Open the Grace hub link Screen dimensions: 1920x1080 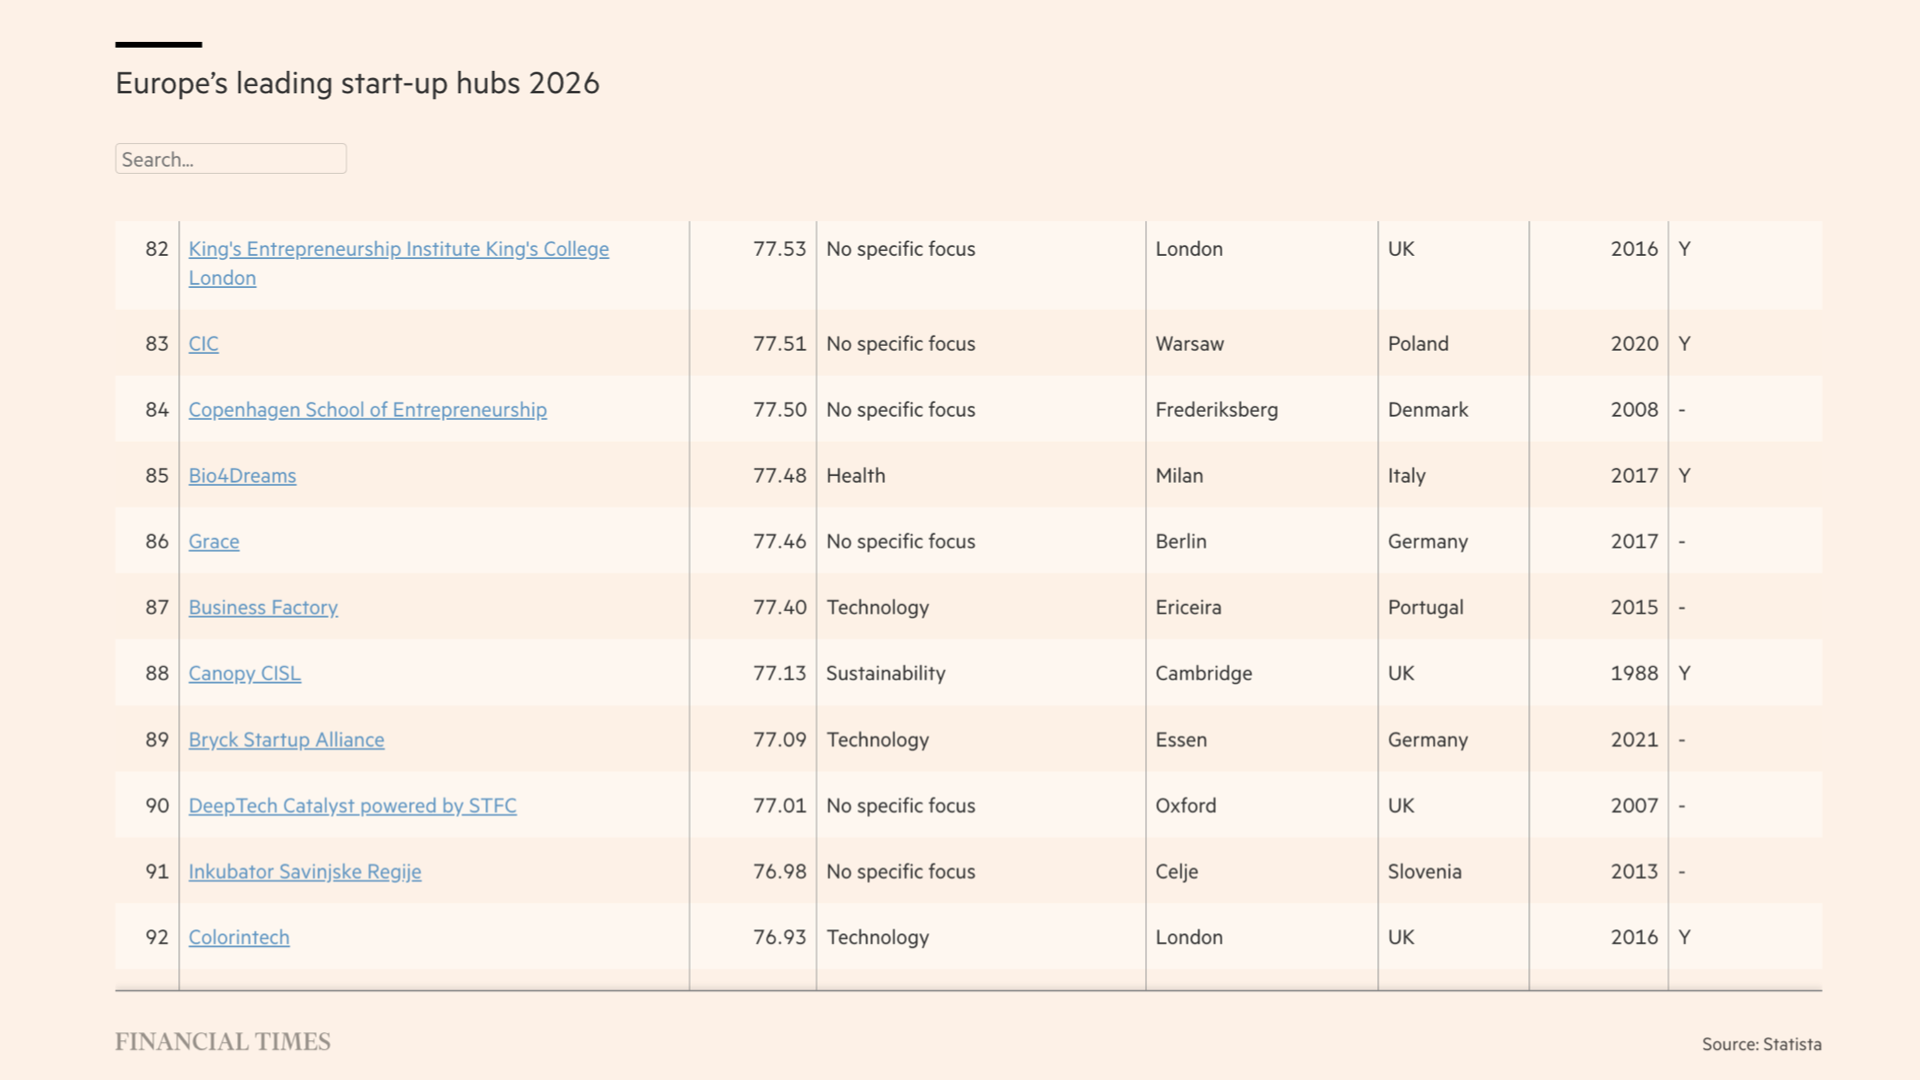click(x=214, y=542)
